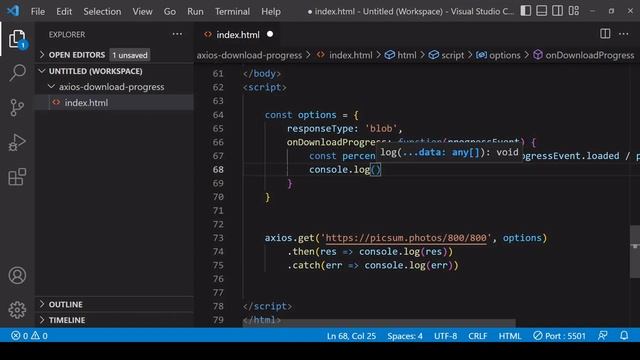Open the Selection menu
This screenshot has width=640, height=360.
pyautogui.click(x=102, y=11)
